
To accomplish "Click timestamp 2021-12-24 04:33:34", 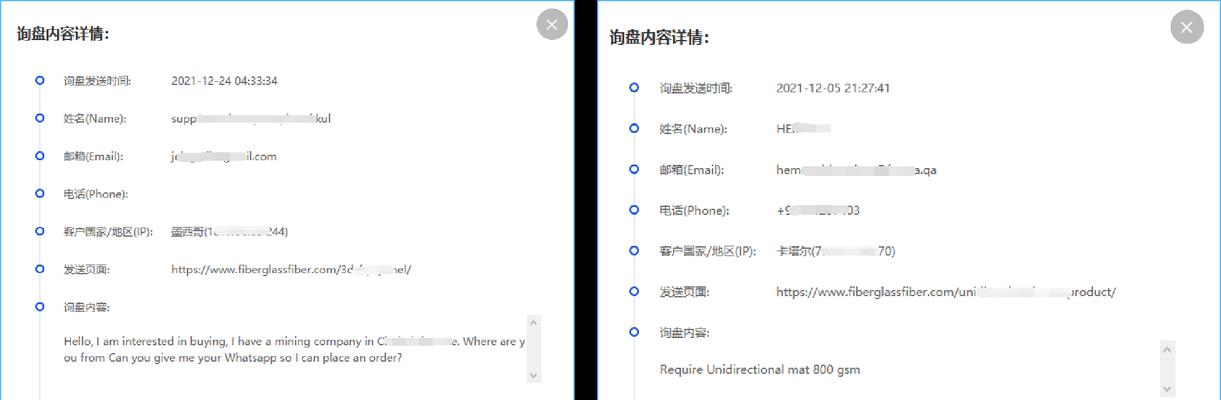I will 224,81.
